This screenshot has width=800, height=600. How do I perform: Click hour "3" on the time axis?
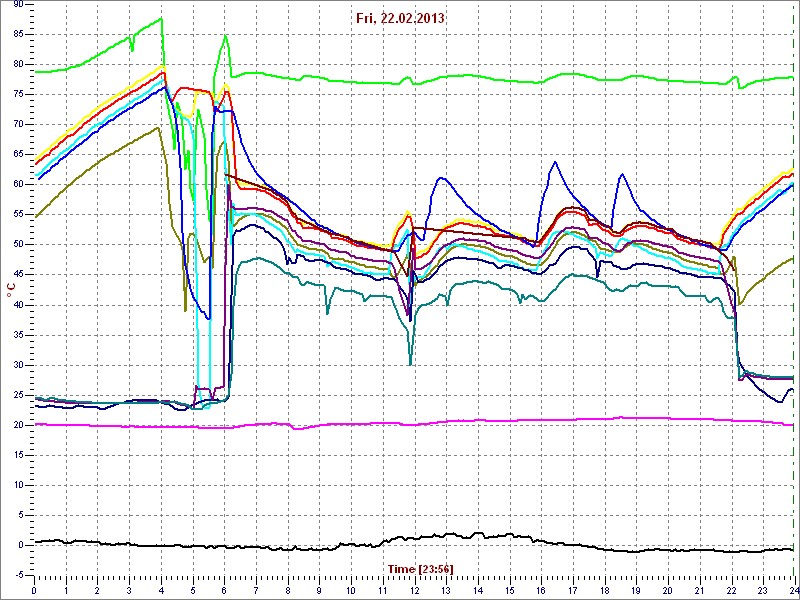129,591
